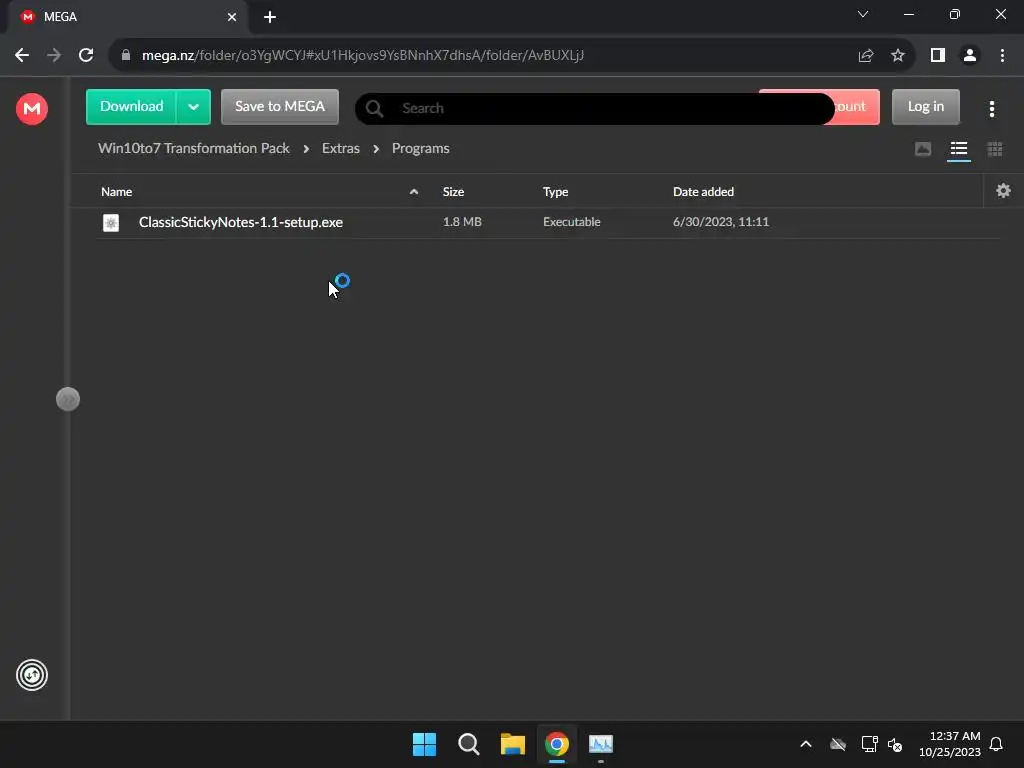1024x768 pixels.
Task: Open column settings gear icon
Action: coord(1003,191)
